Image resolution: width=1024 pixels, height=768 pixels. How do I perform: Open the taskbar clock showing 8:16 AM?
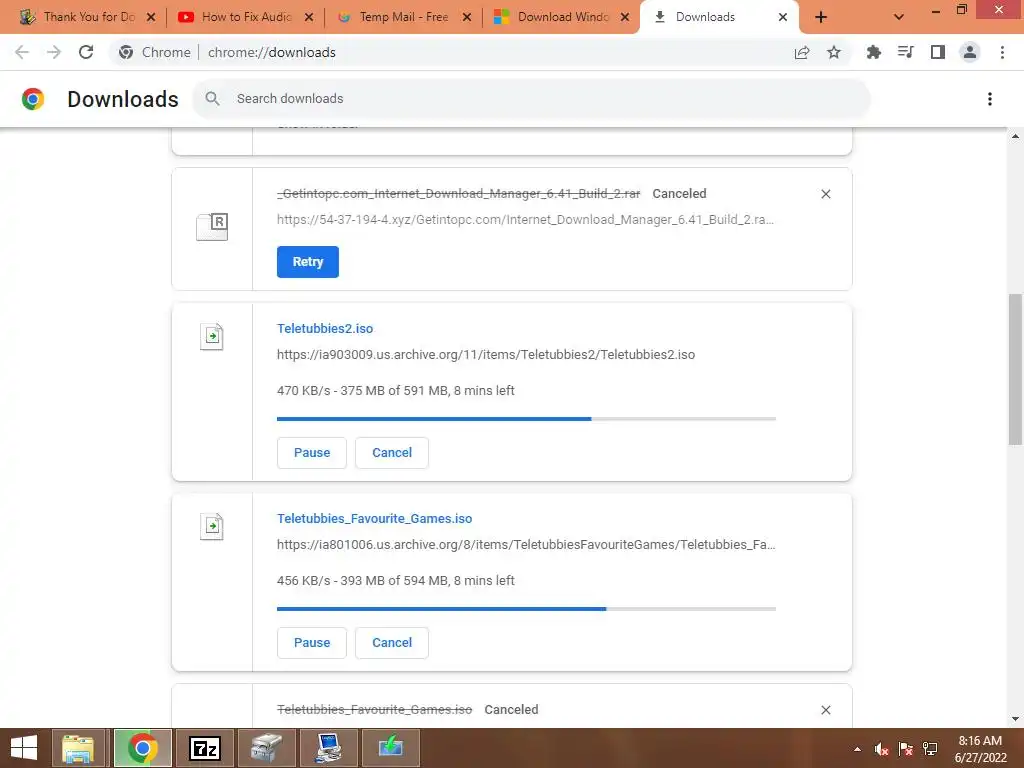pos(980,749)
